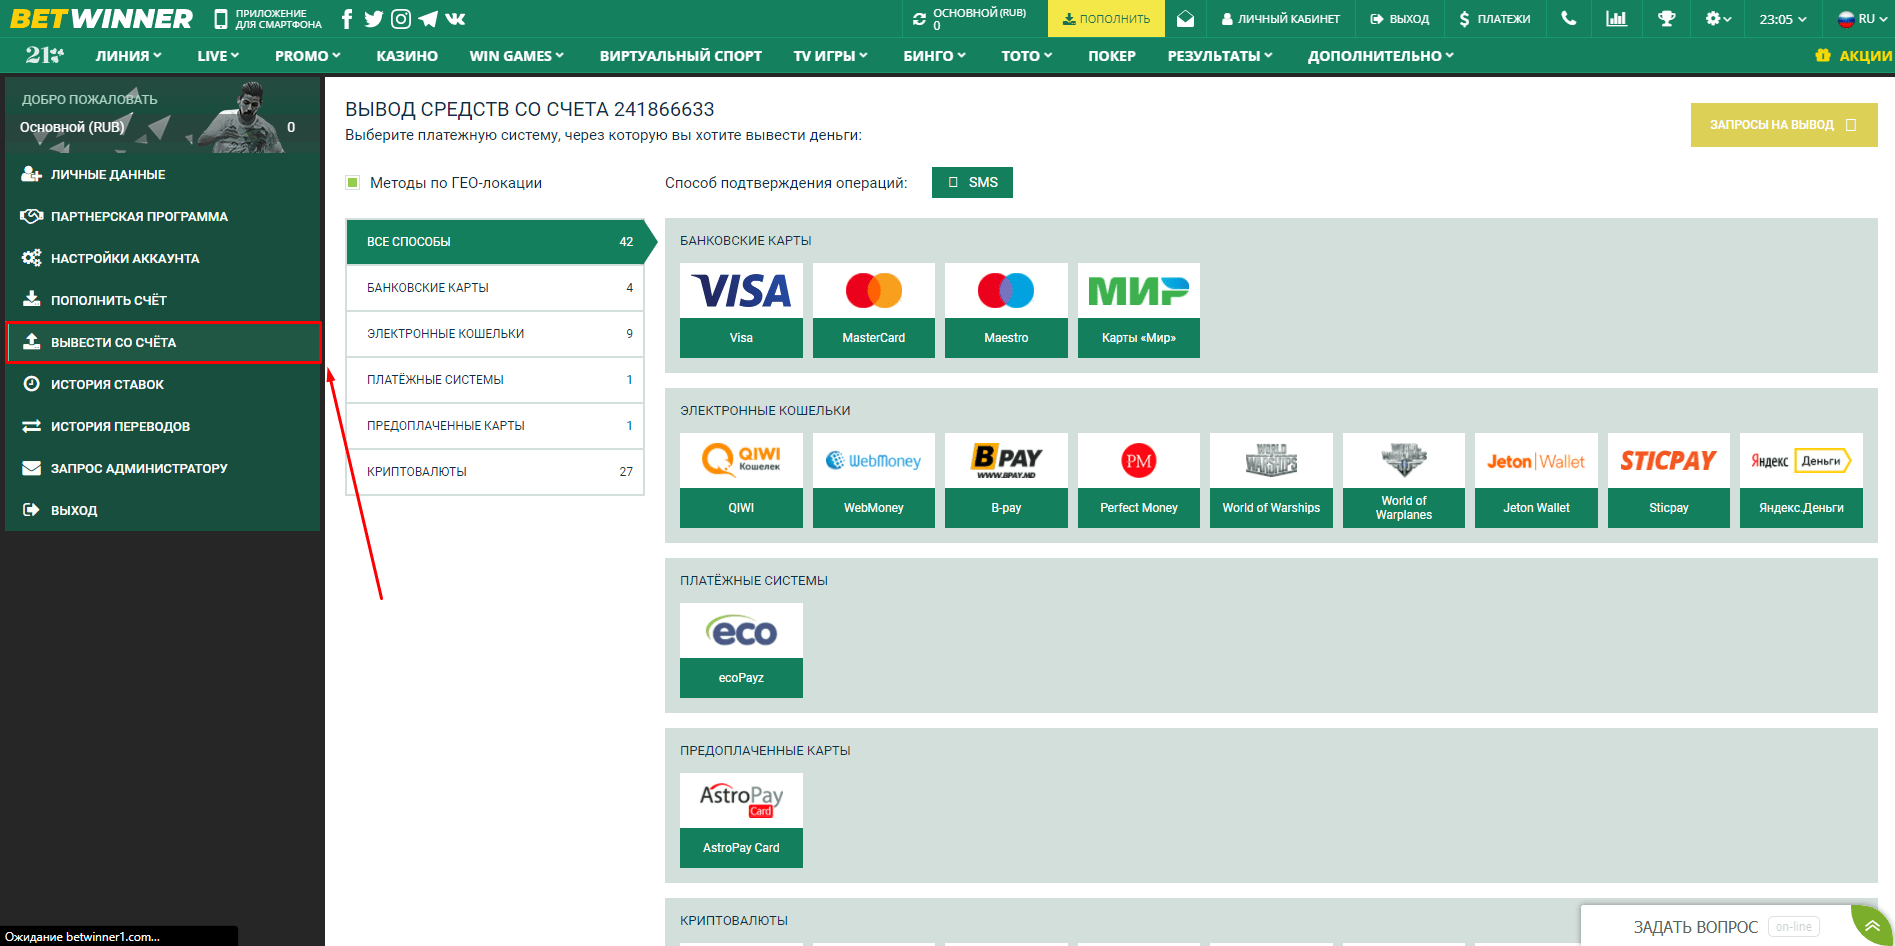Select the Jeton Wallet option
1895x946 pixels.
(x=1536, y=480)
